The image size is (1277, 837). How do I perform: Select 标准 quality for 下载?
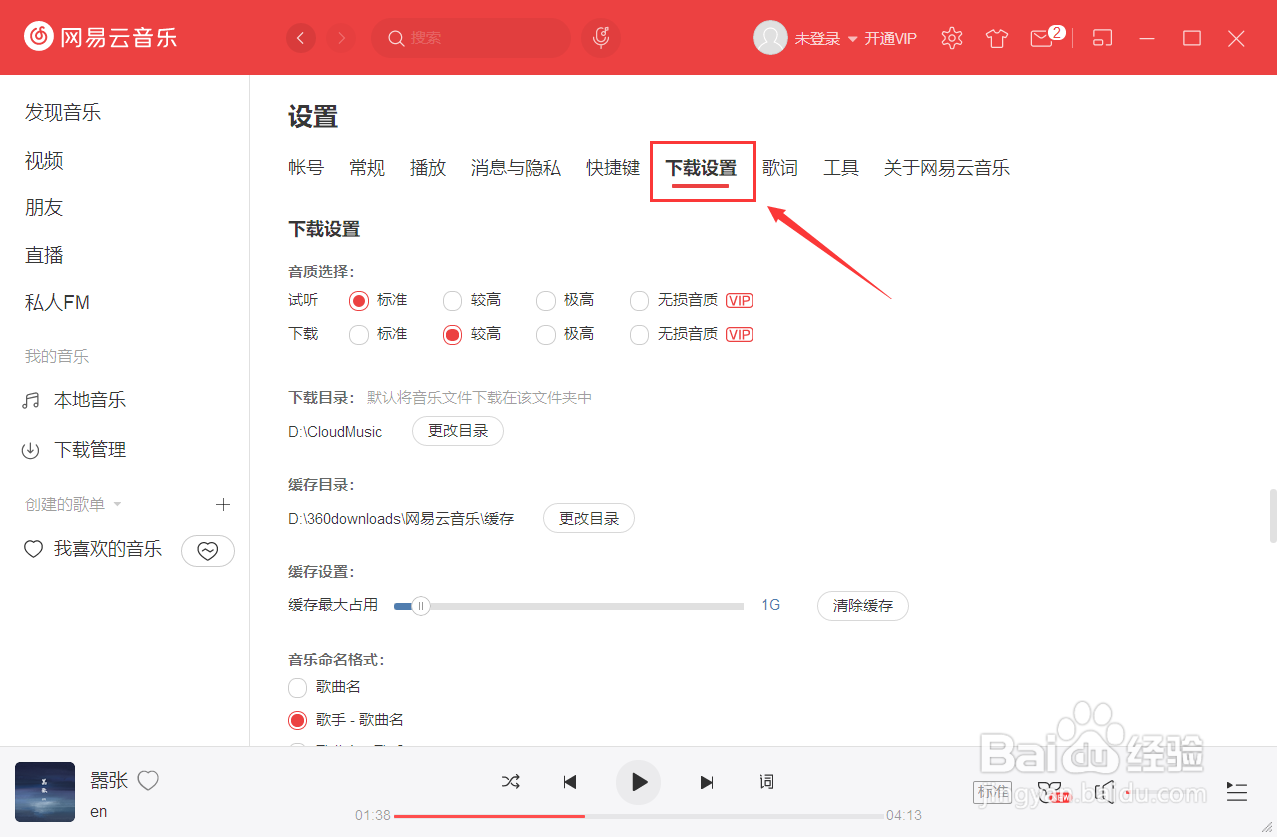pos(359,335)
